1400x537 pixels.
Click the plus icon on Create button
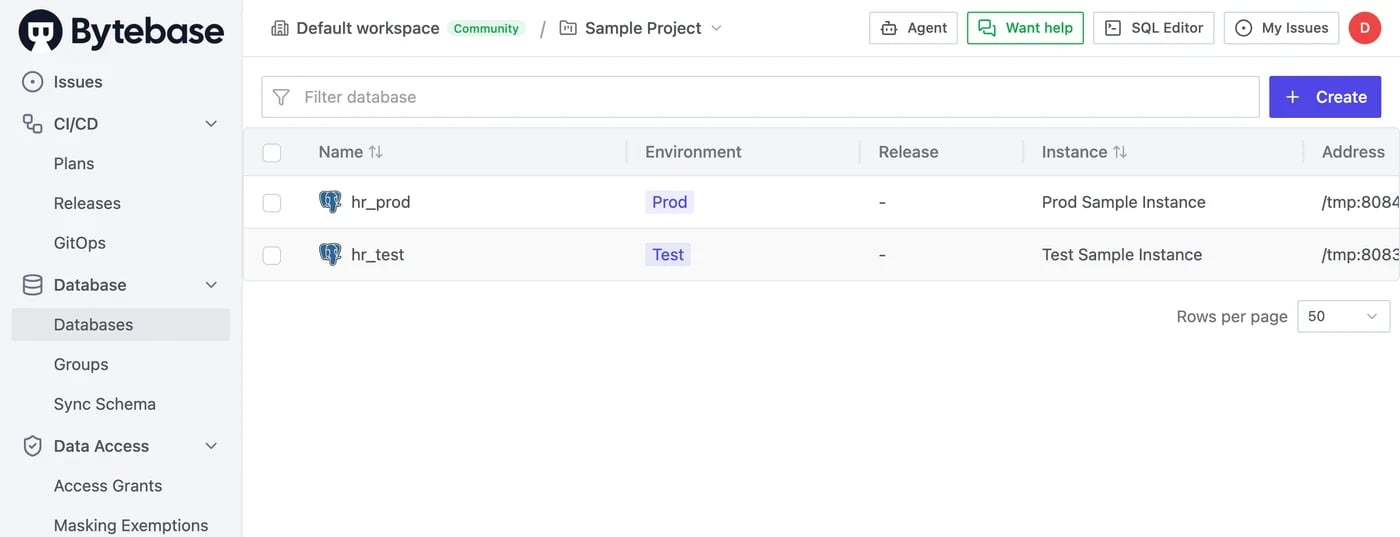(x=1293, y=97)
